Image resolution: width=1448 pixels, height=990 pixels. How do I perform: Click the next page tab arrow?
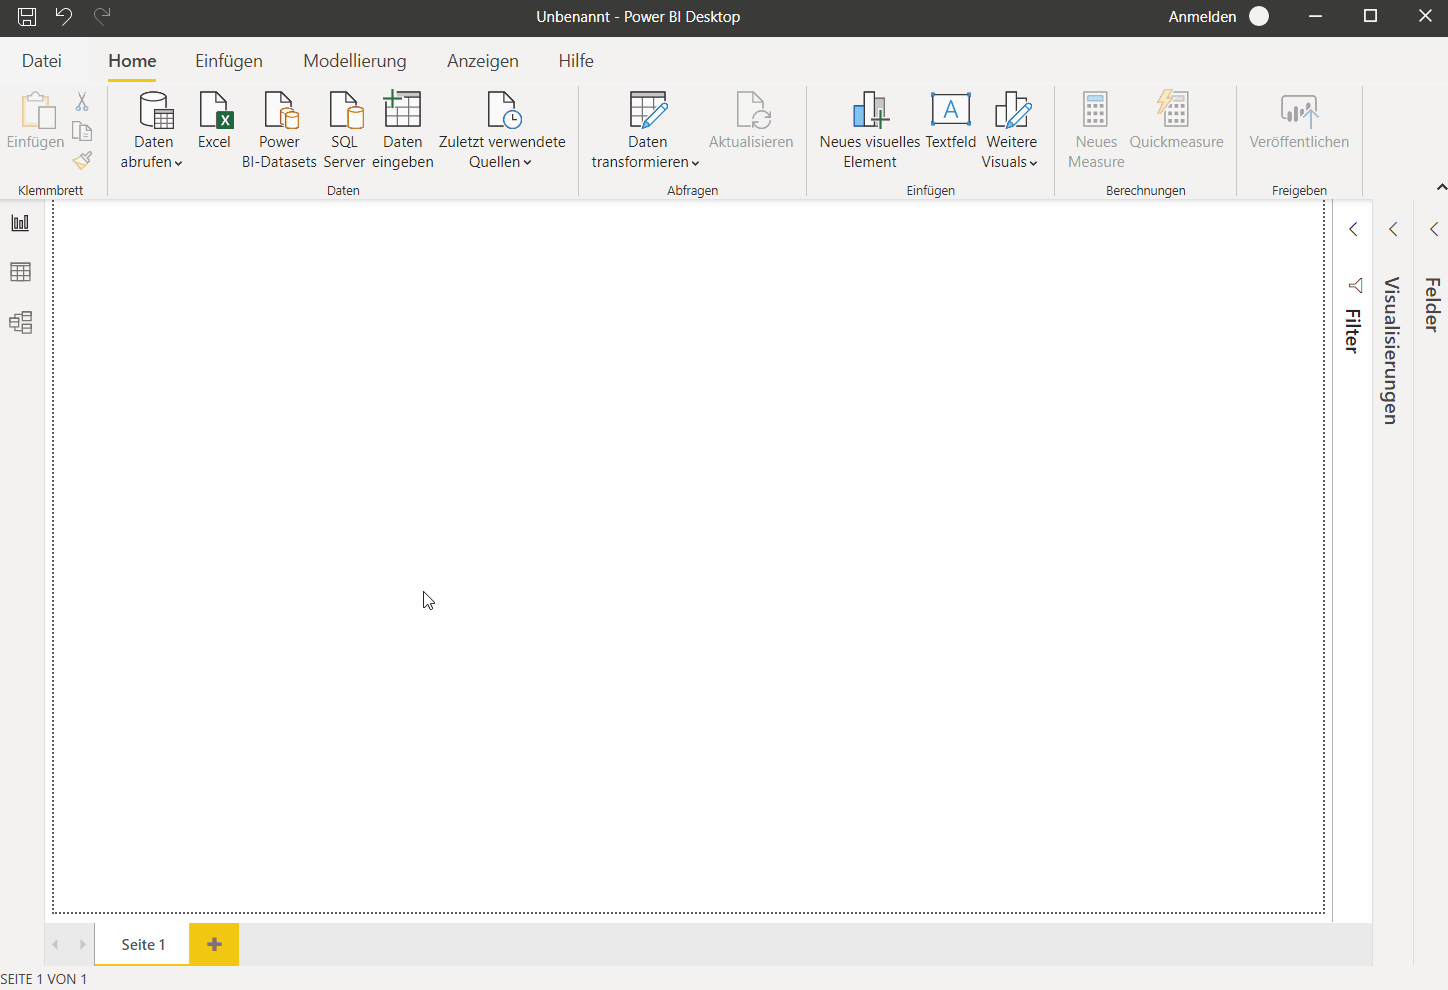point(82,944)
